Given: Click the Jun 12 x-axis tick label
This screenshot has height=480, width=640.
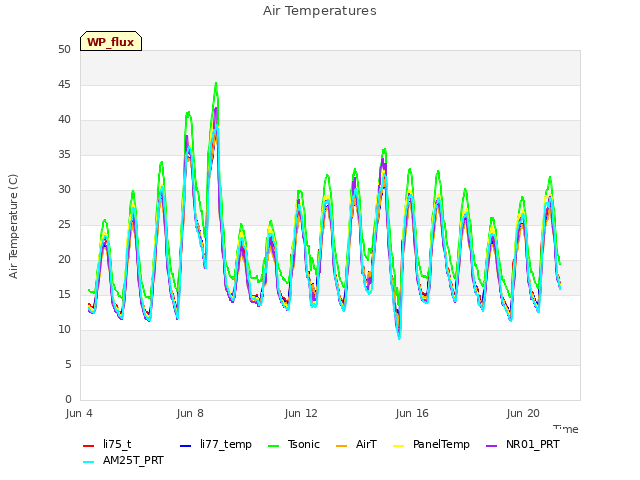Looking at the screenshot, I should tap(301, 413).
